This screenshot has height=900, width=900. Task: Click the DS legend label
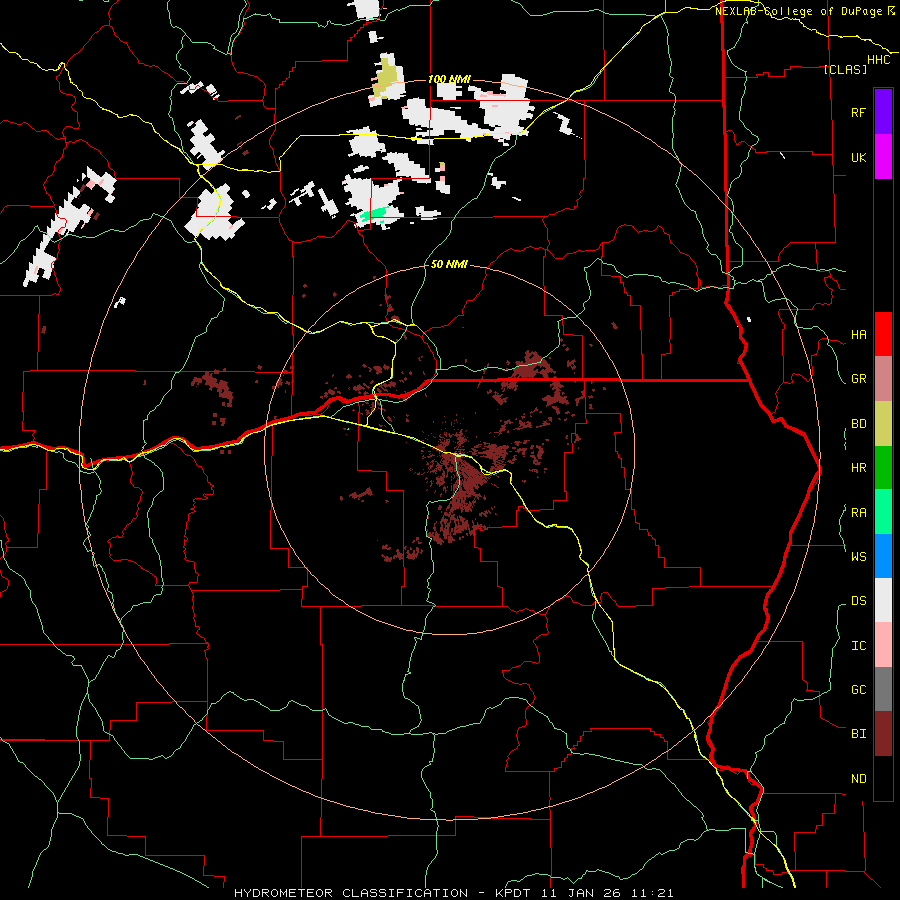(858, 600)
